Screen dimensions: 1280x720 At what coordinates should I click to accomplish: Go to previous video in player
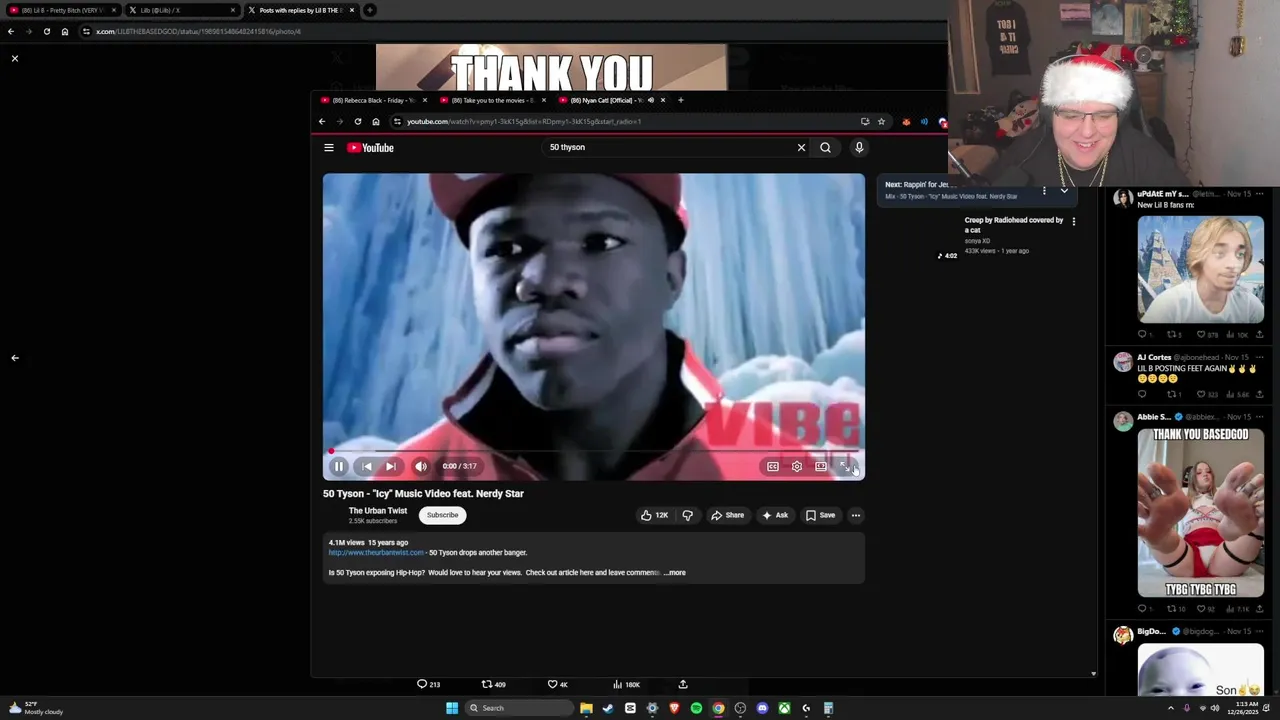pos(367,466)
